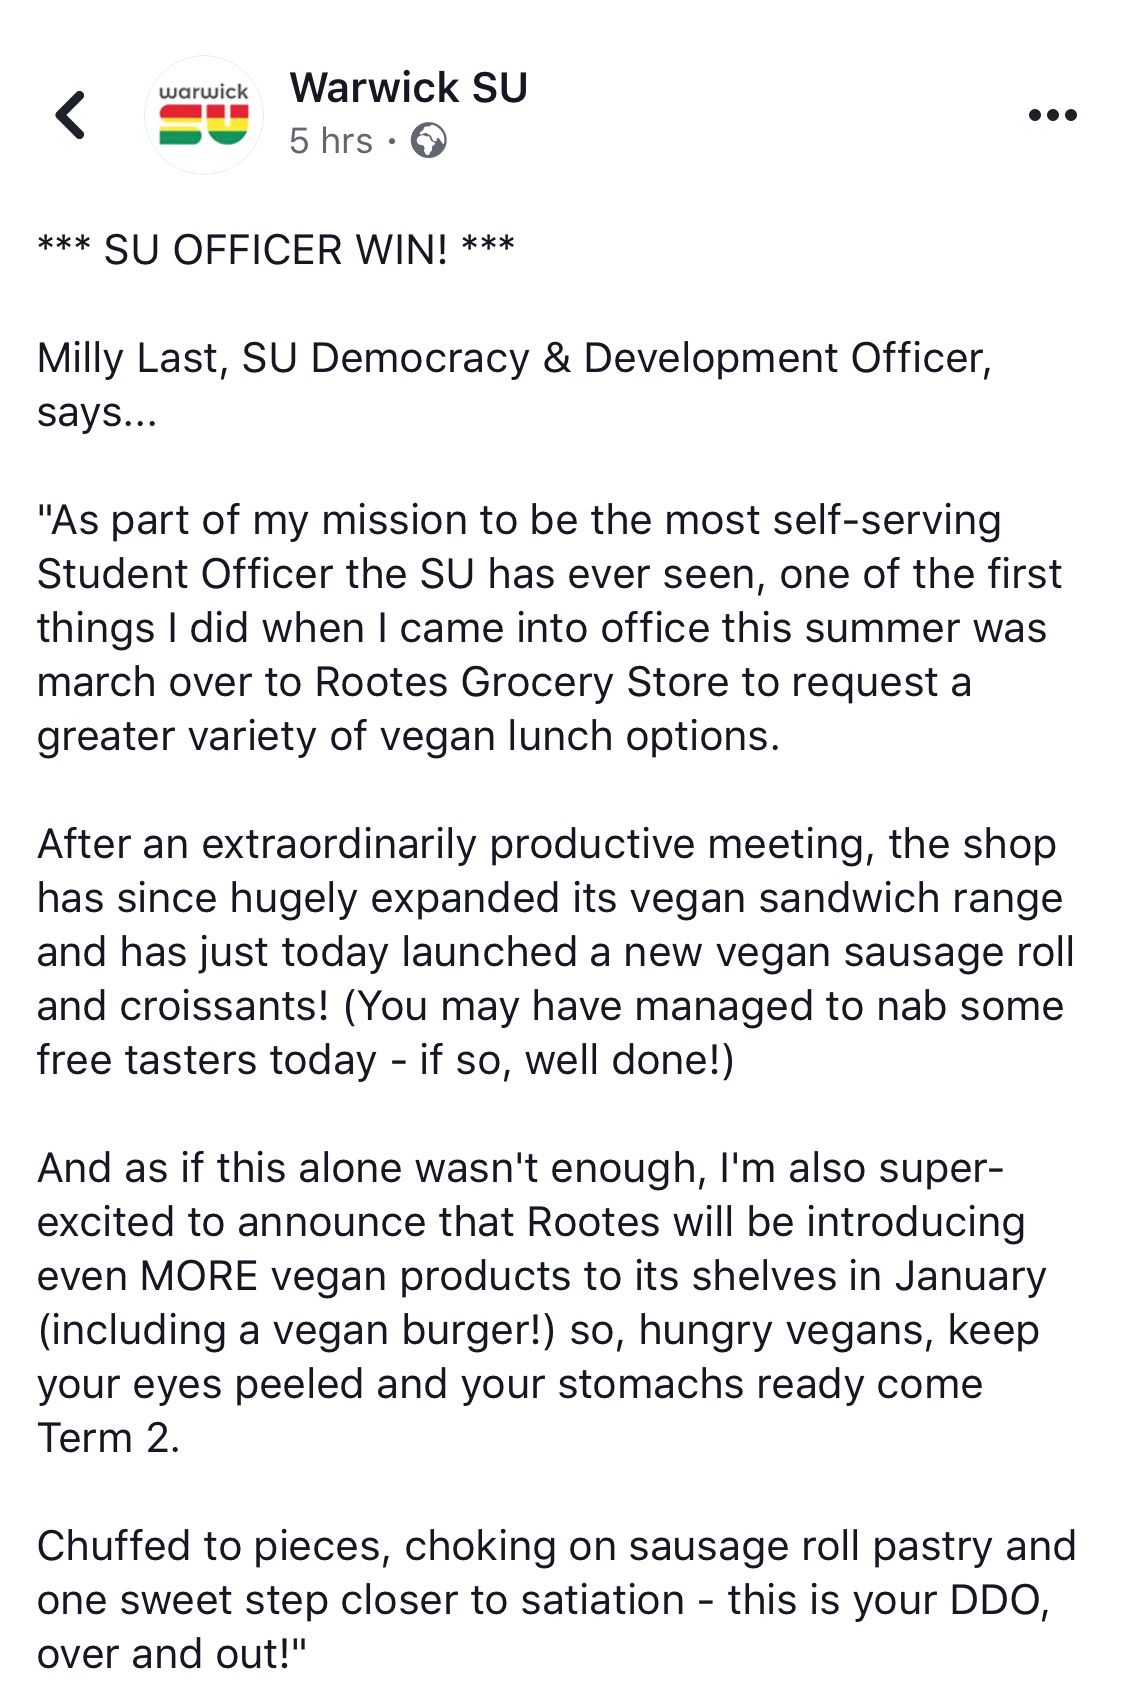This screenshot has width=1124, height=1705.
Task: Click the word says... below Milly Last
Action: [97, 414]
